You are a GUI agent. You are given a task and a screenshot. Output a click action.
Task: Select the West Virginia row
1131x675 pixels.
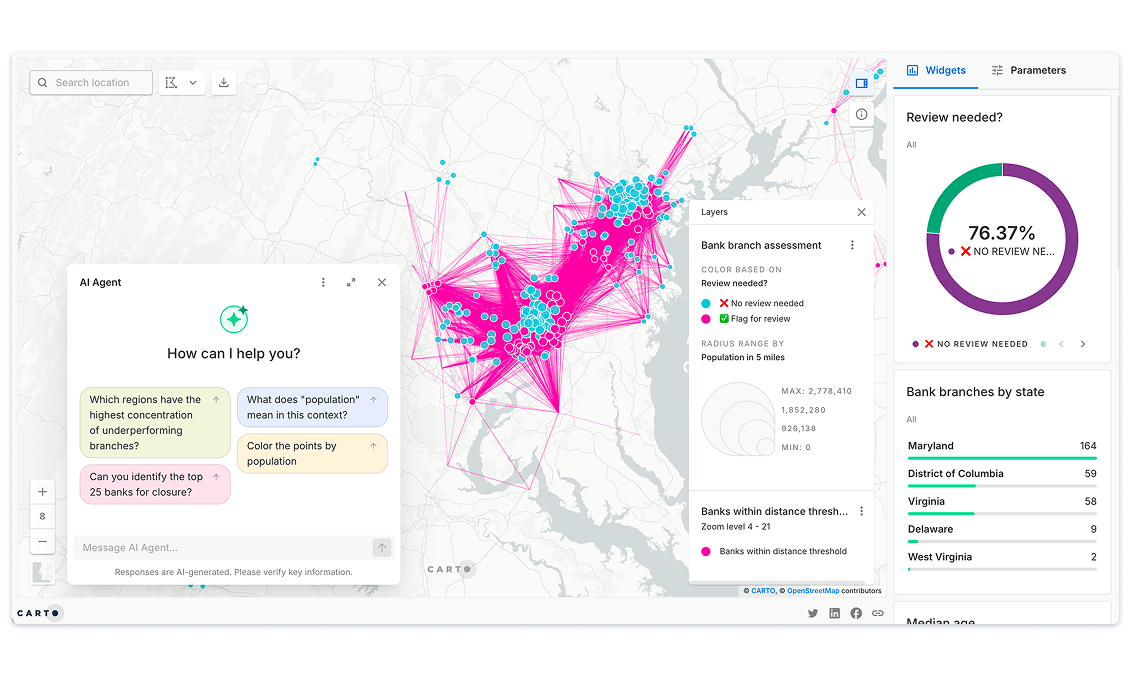pyautogui.click(x=1002, y=560)
